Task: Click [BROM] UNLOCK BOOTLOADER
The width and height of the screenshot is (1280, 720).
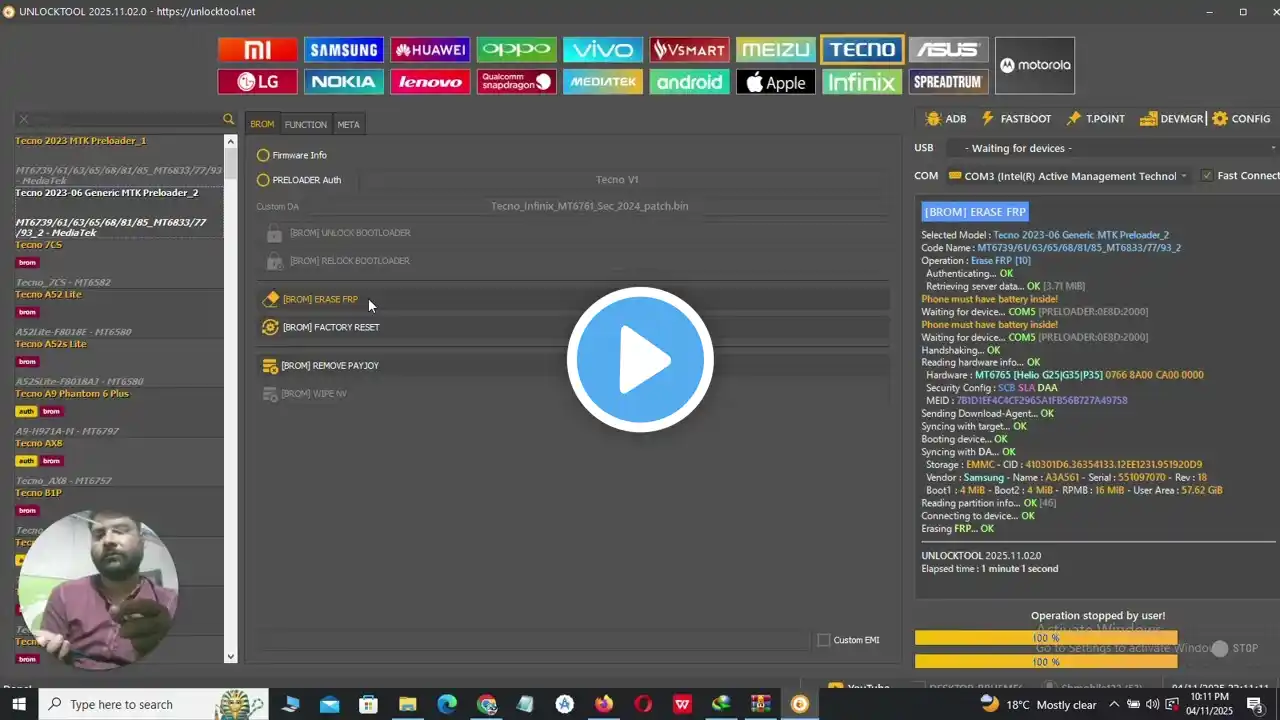Action: pyautogui.click(x=573, y=233)
